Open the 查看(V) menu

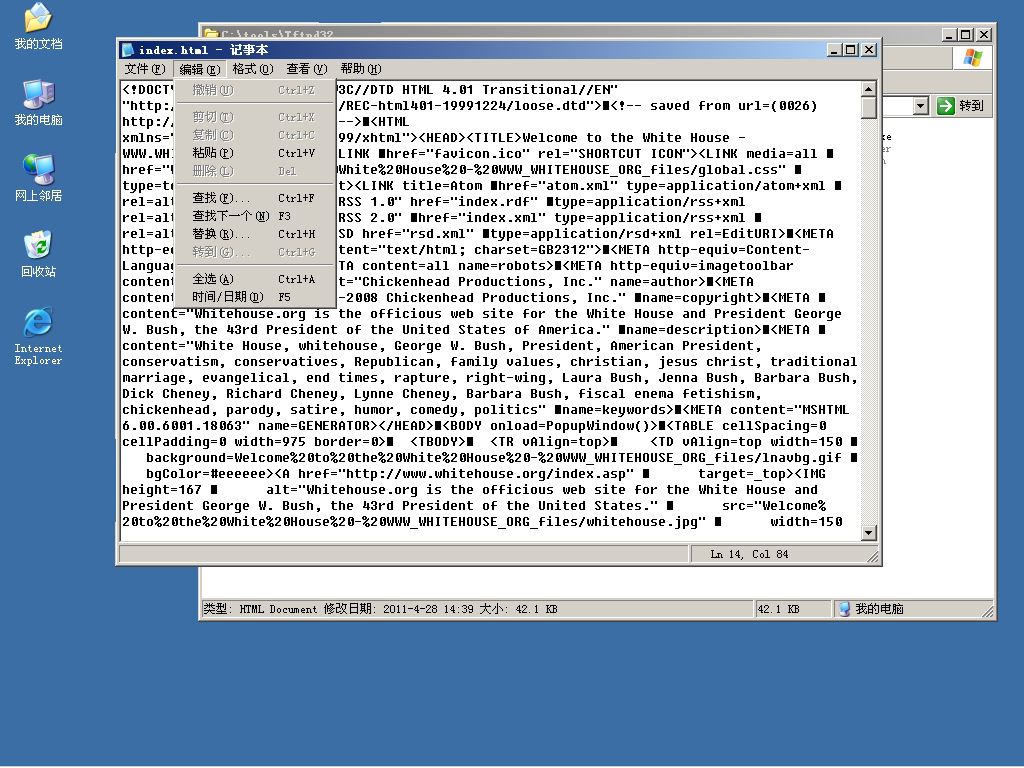point(306,69)
